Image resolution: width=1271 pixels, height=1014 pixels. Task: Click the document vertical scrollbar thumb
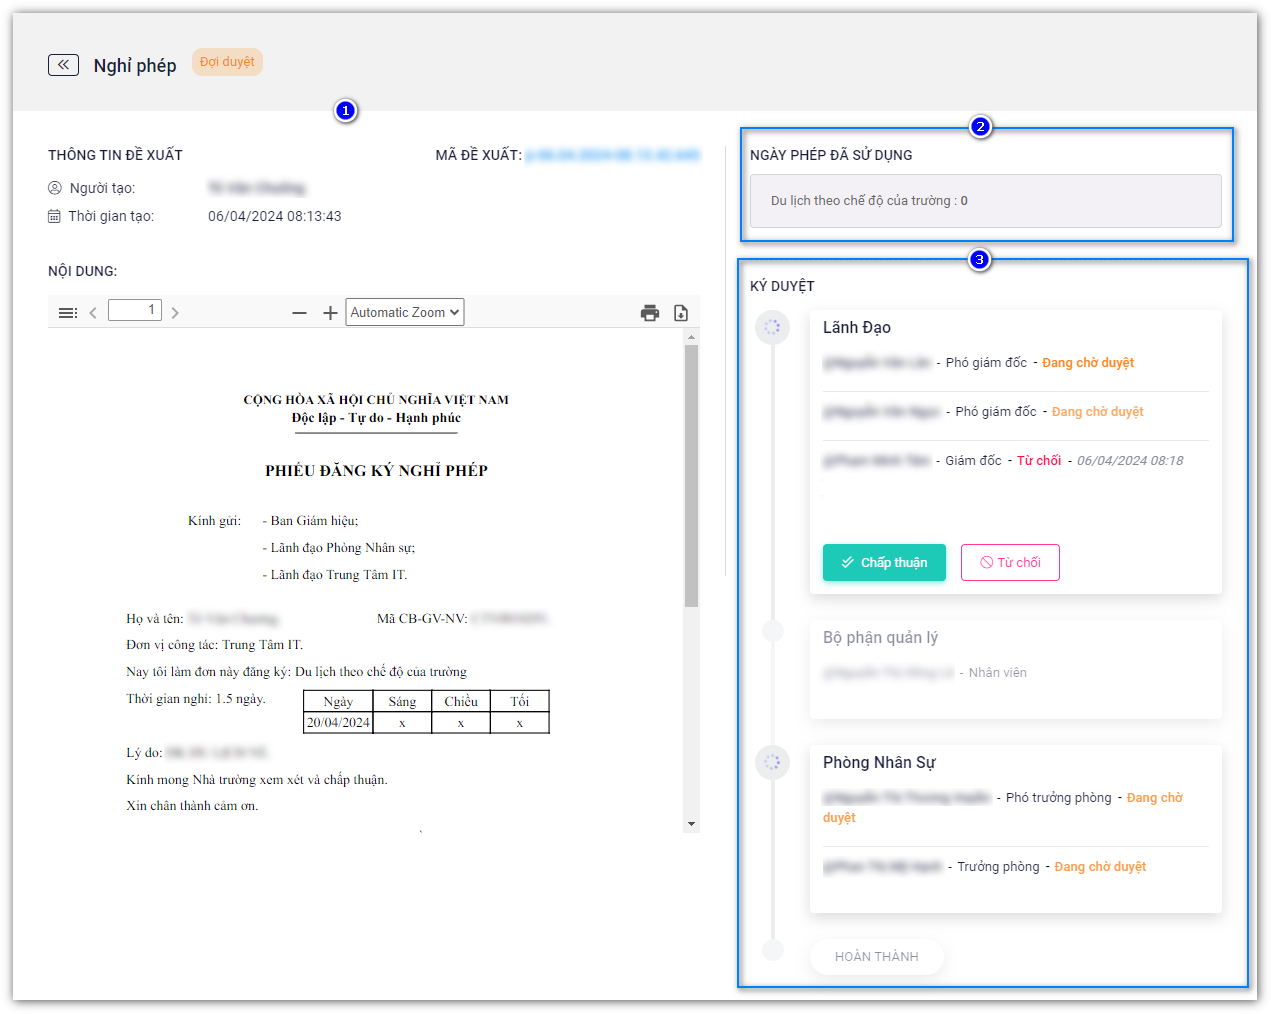tap(691, 475)
